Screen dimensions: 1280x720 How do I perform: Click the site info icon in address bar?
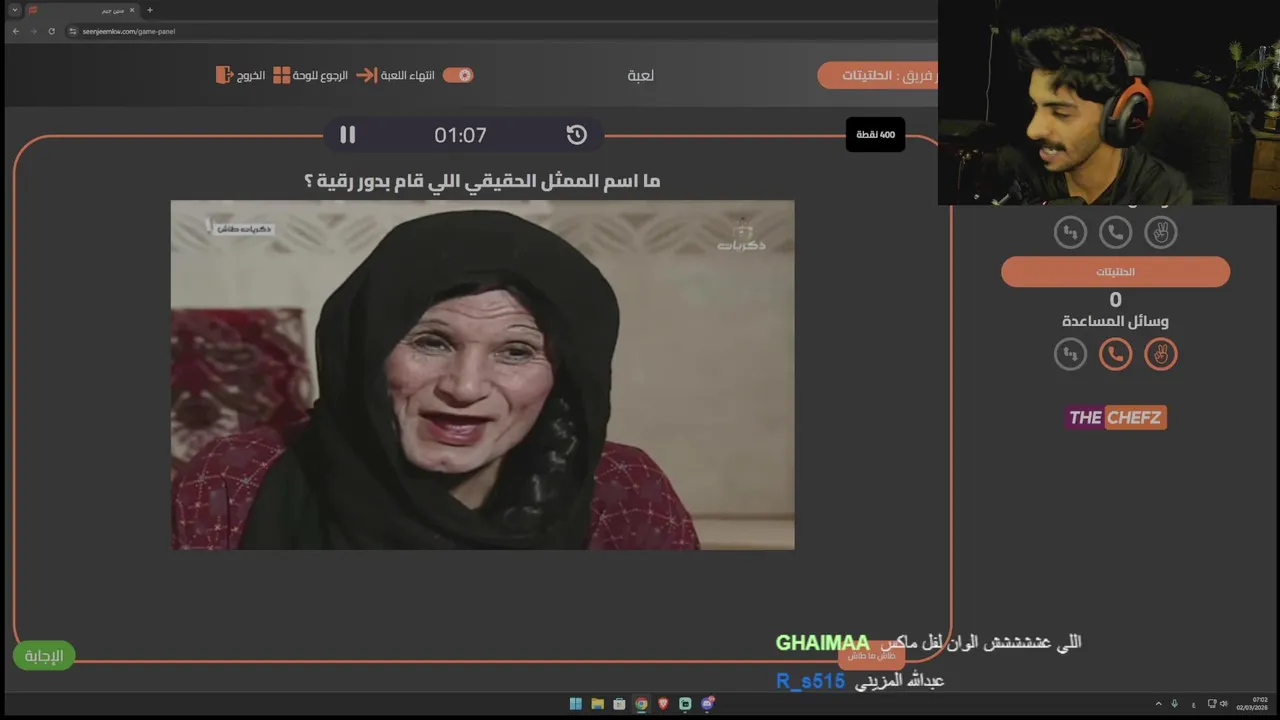click(73, 31)
